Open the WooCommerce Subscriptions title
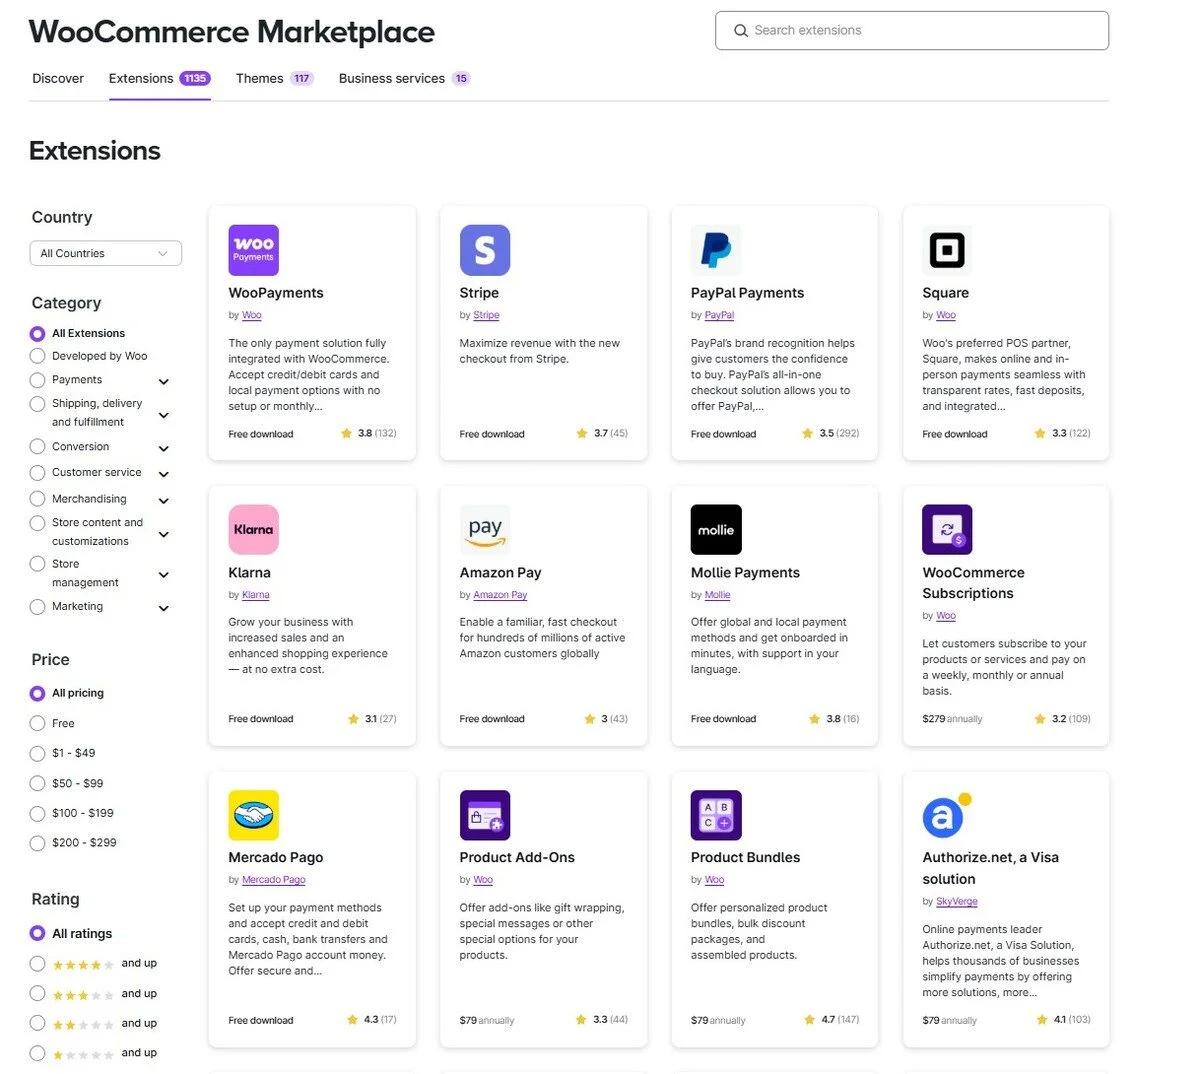 (973, 583)
